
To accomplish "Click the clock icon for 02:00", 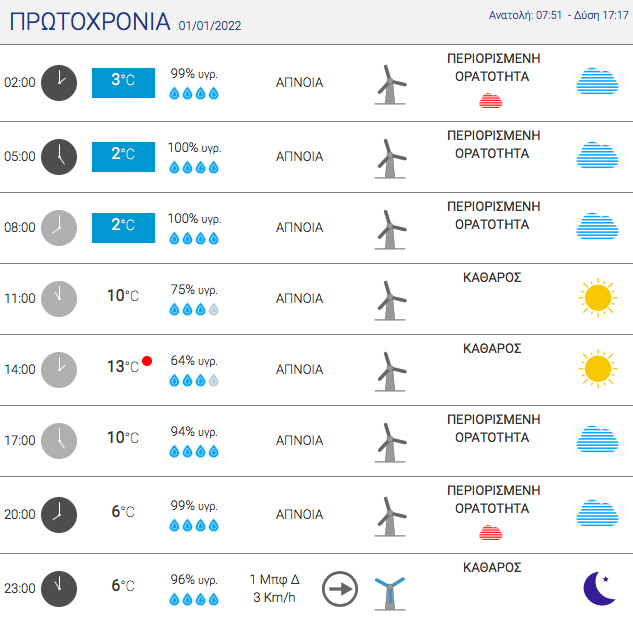I will point(59,83).
